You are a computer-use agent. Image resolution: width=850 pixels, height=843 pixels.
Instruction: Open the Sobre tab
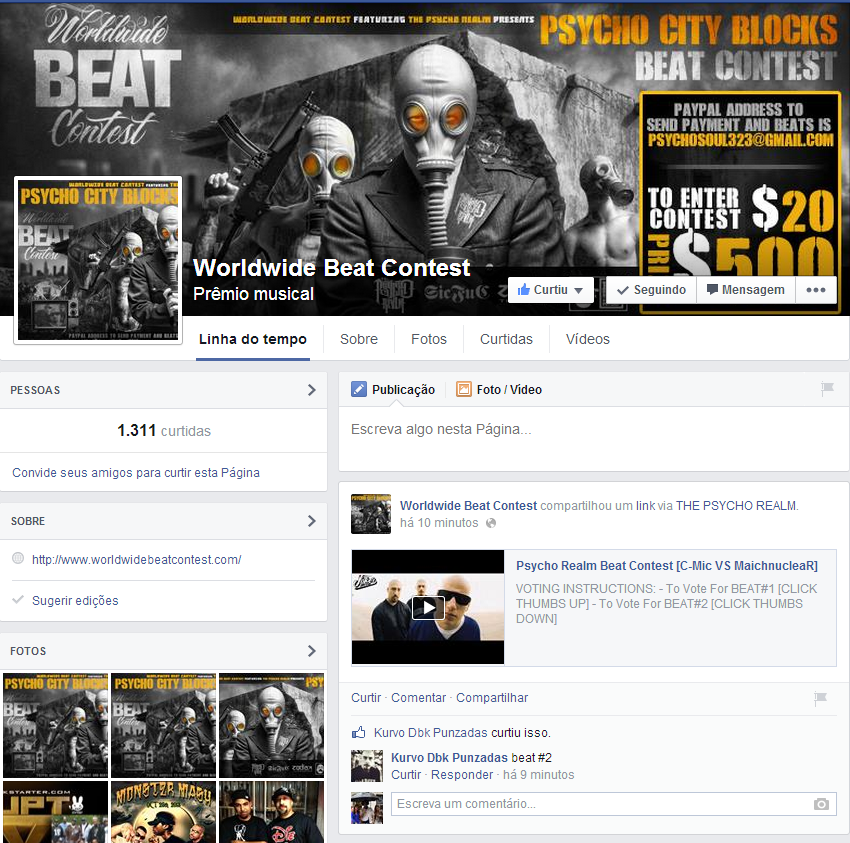(x=359, y=339)
